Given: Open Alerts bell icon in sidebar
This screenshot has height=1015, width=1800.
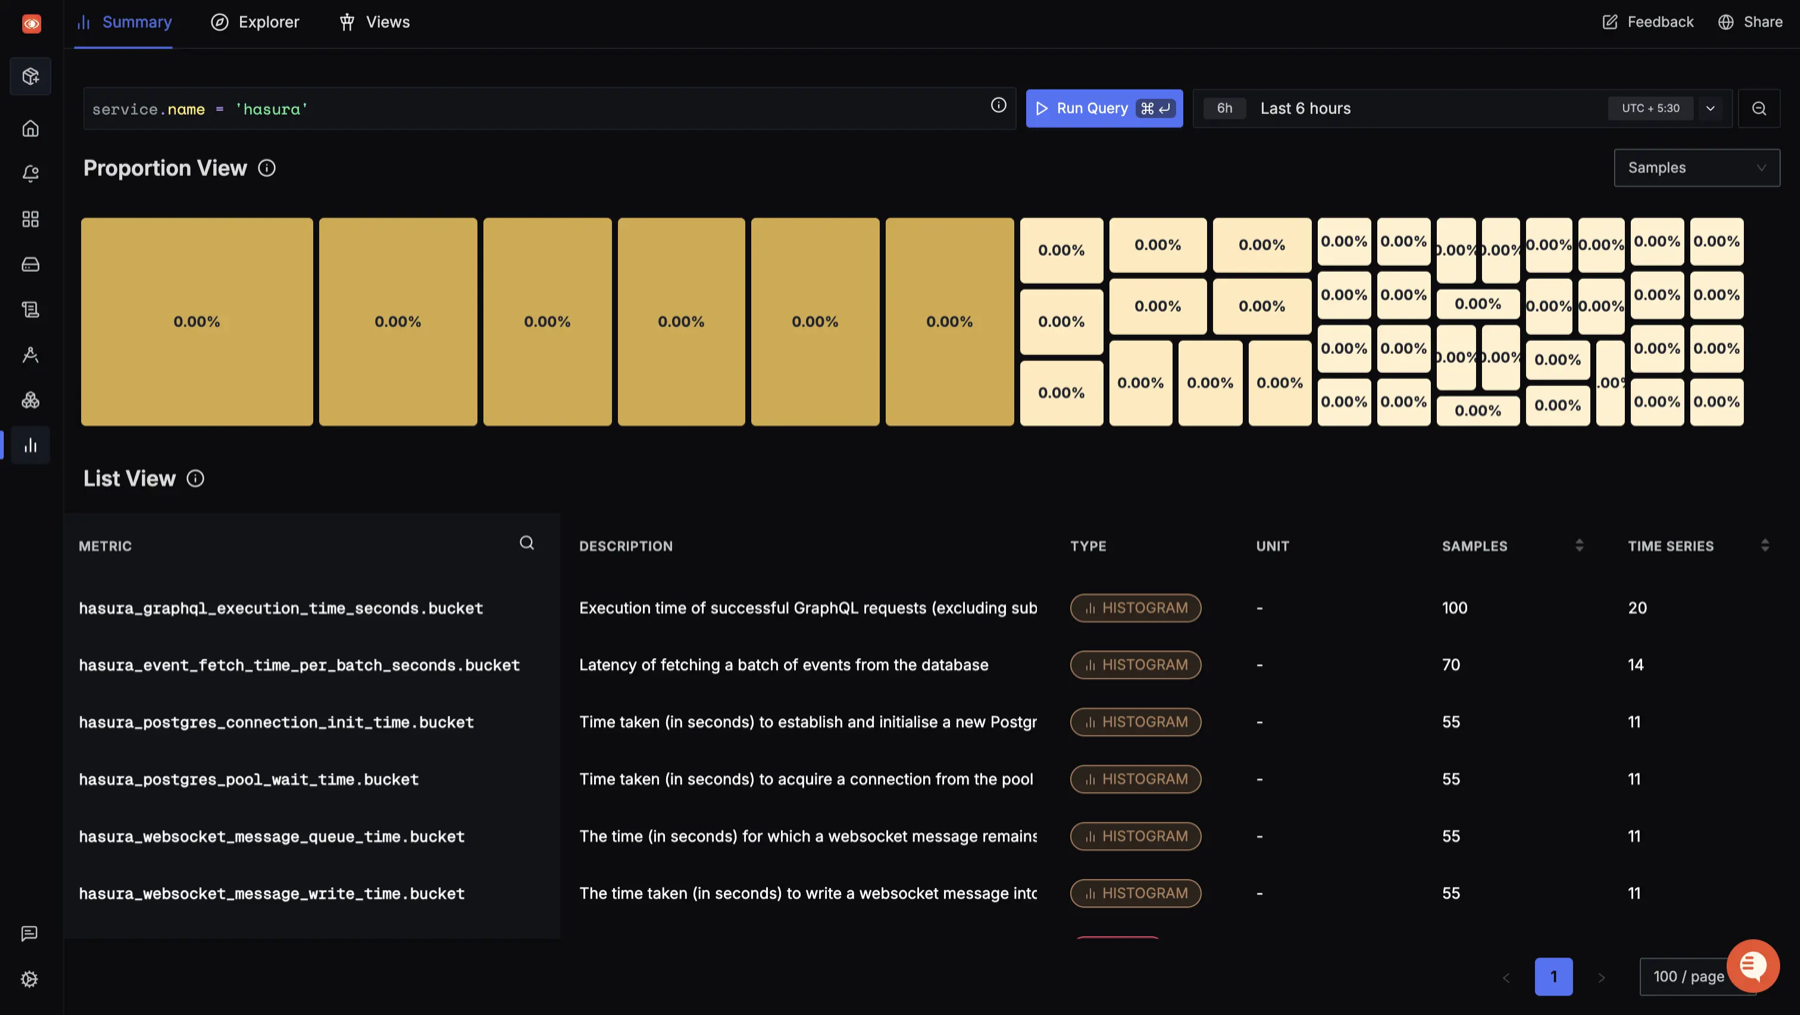Looking at the screenshot, I should (31, 173).
